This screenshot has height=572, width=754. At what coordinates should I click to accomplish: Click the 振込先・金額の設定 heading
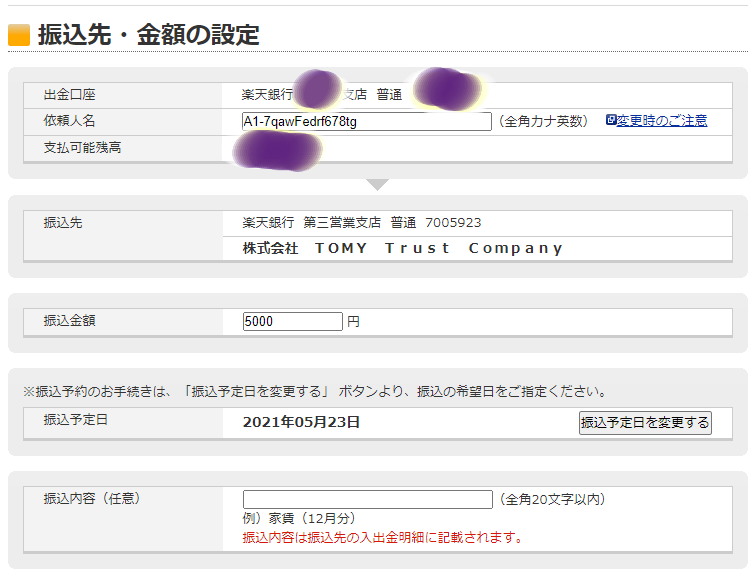pyautogui.click(x=149, y=35)
